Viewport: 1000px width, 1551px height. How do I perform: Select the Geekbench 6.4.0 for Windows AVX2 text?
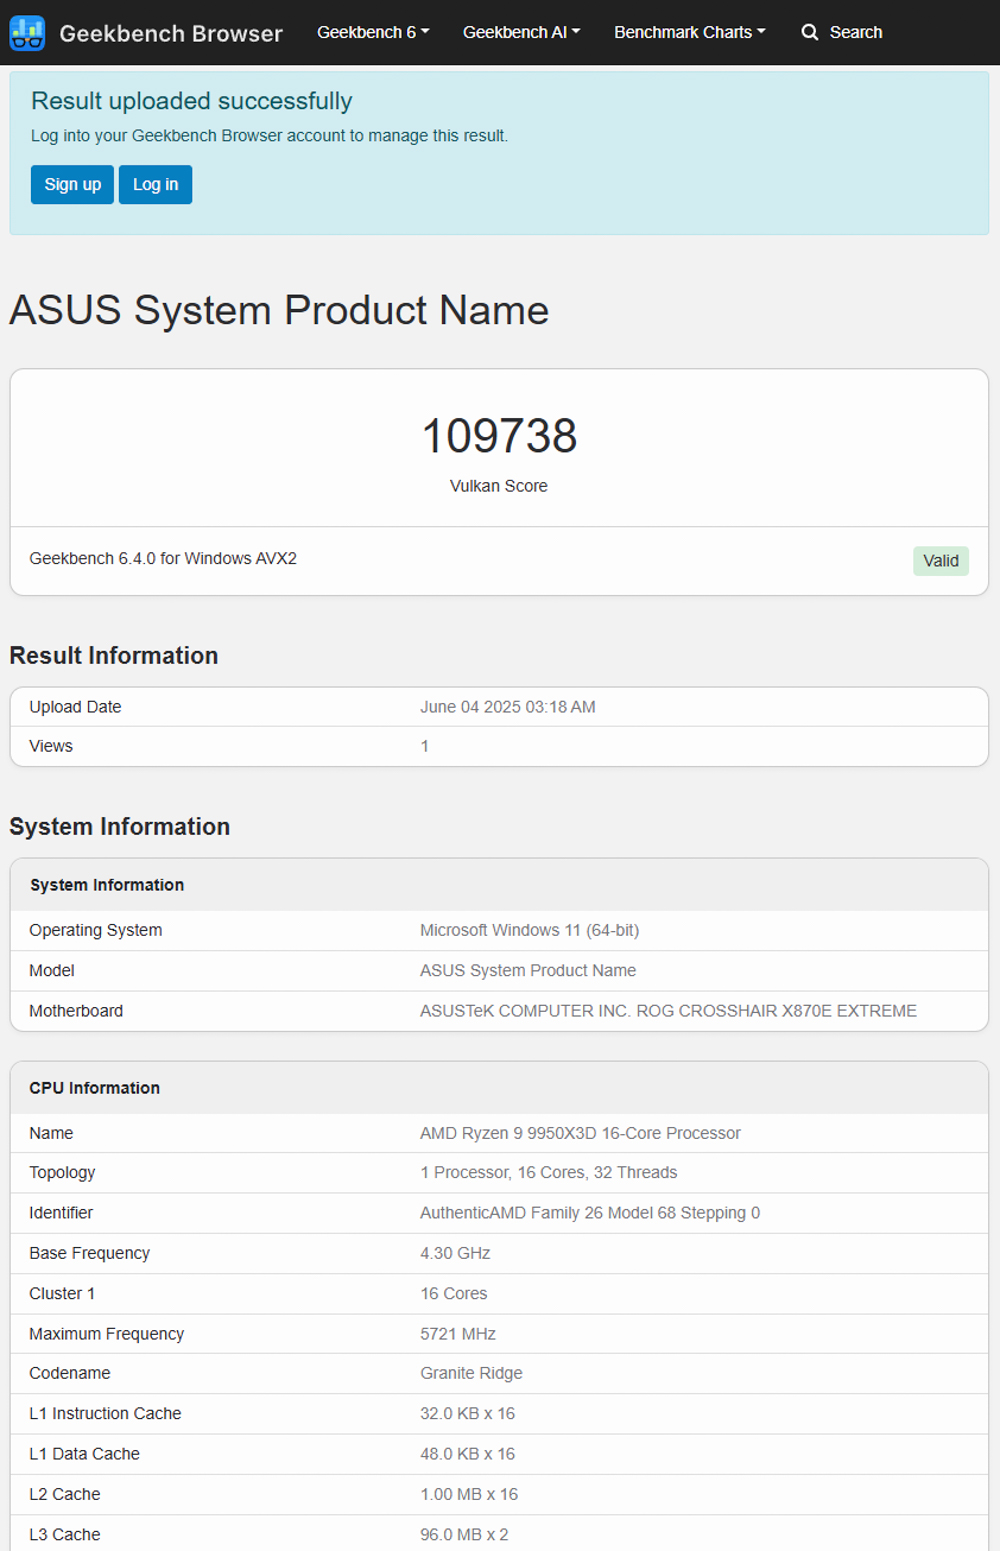click(x=163, y=558)
